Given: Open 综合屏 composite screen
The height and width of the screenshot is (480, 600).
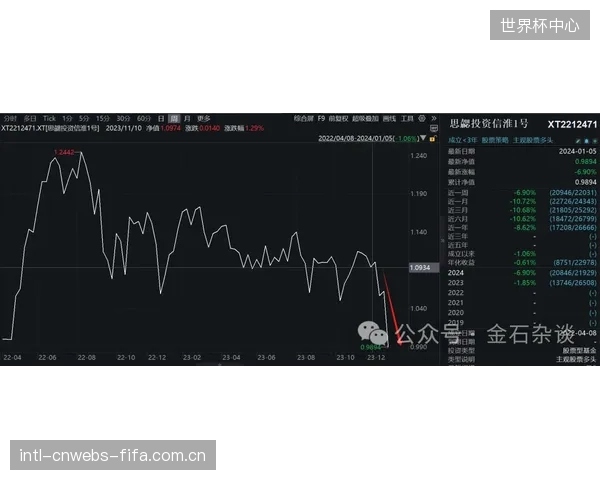Looking at the screenshot, I should [x=304, y=119].
